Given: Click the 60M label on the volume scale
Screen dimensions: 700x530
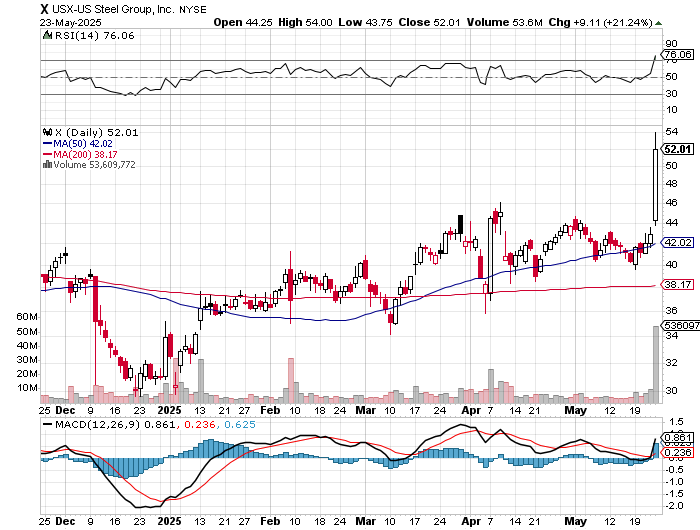Looking at the screenshot, I should [x=27, y=317].
